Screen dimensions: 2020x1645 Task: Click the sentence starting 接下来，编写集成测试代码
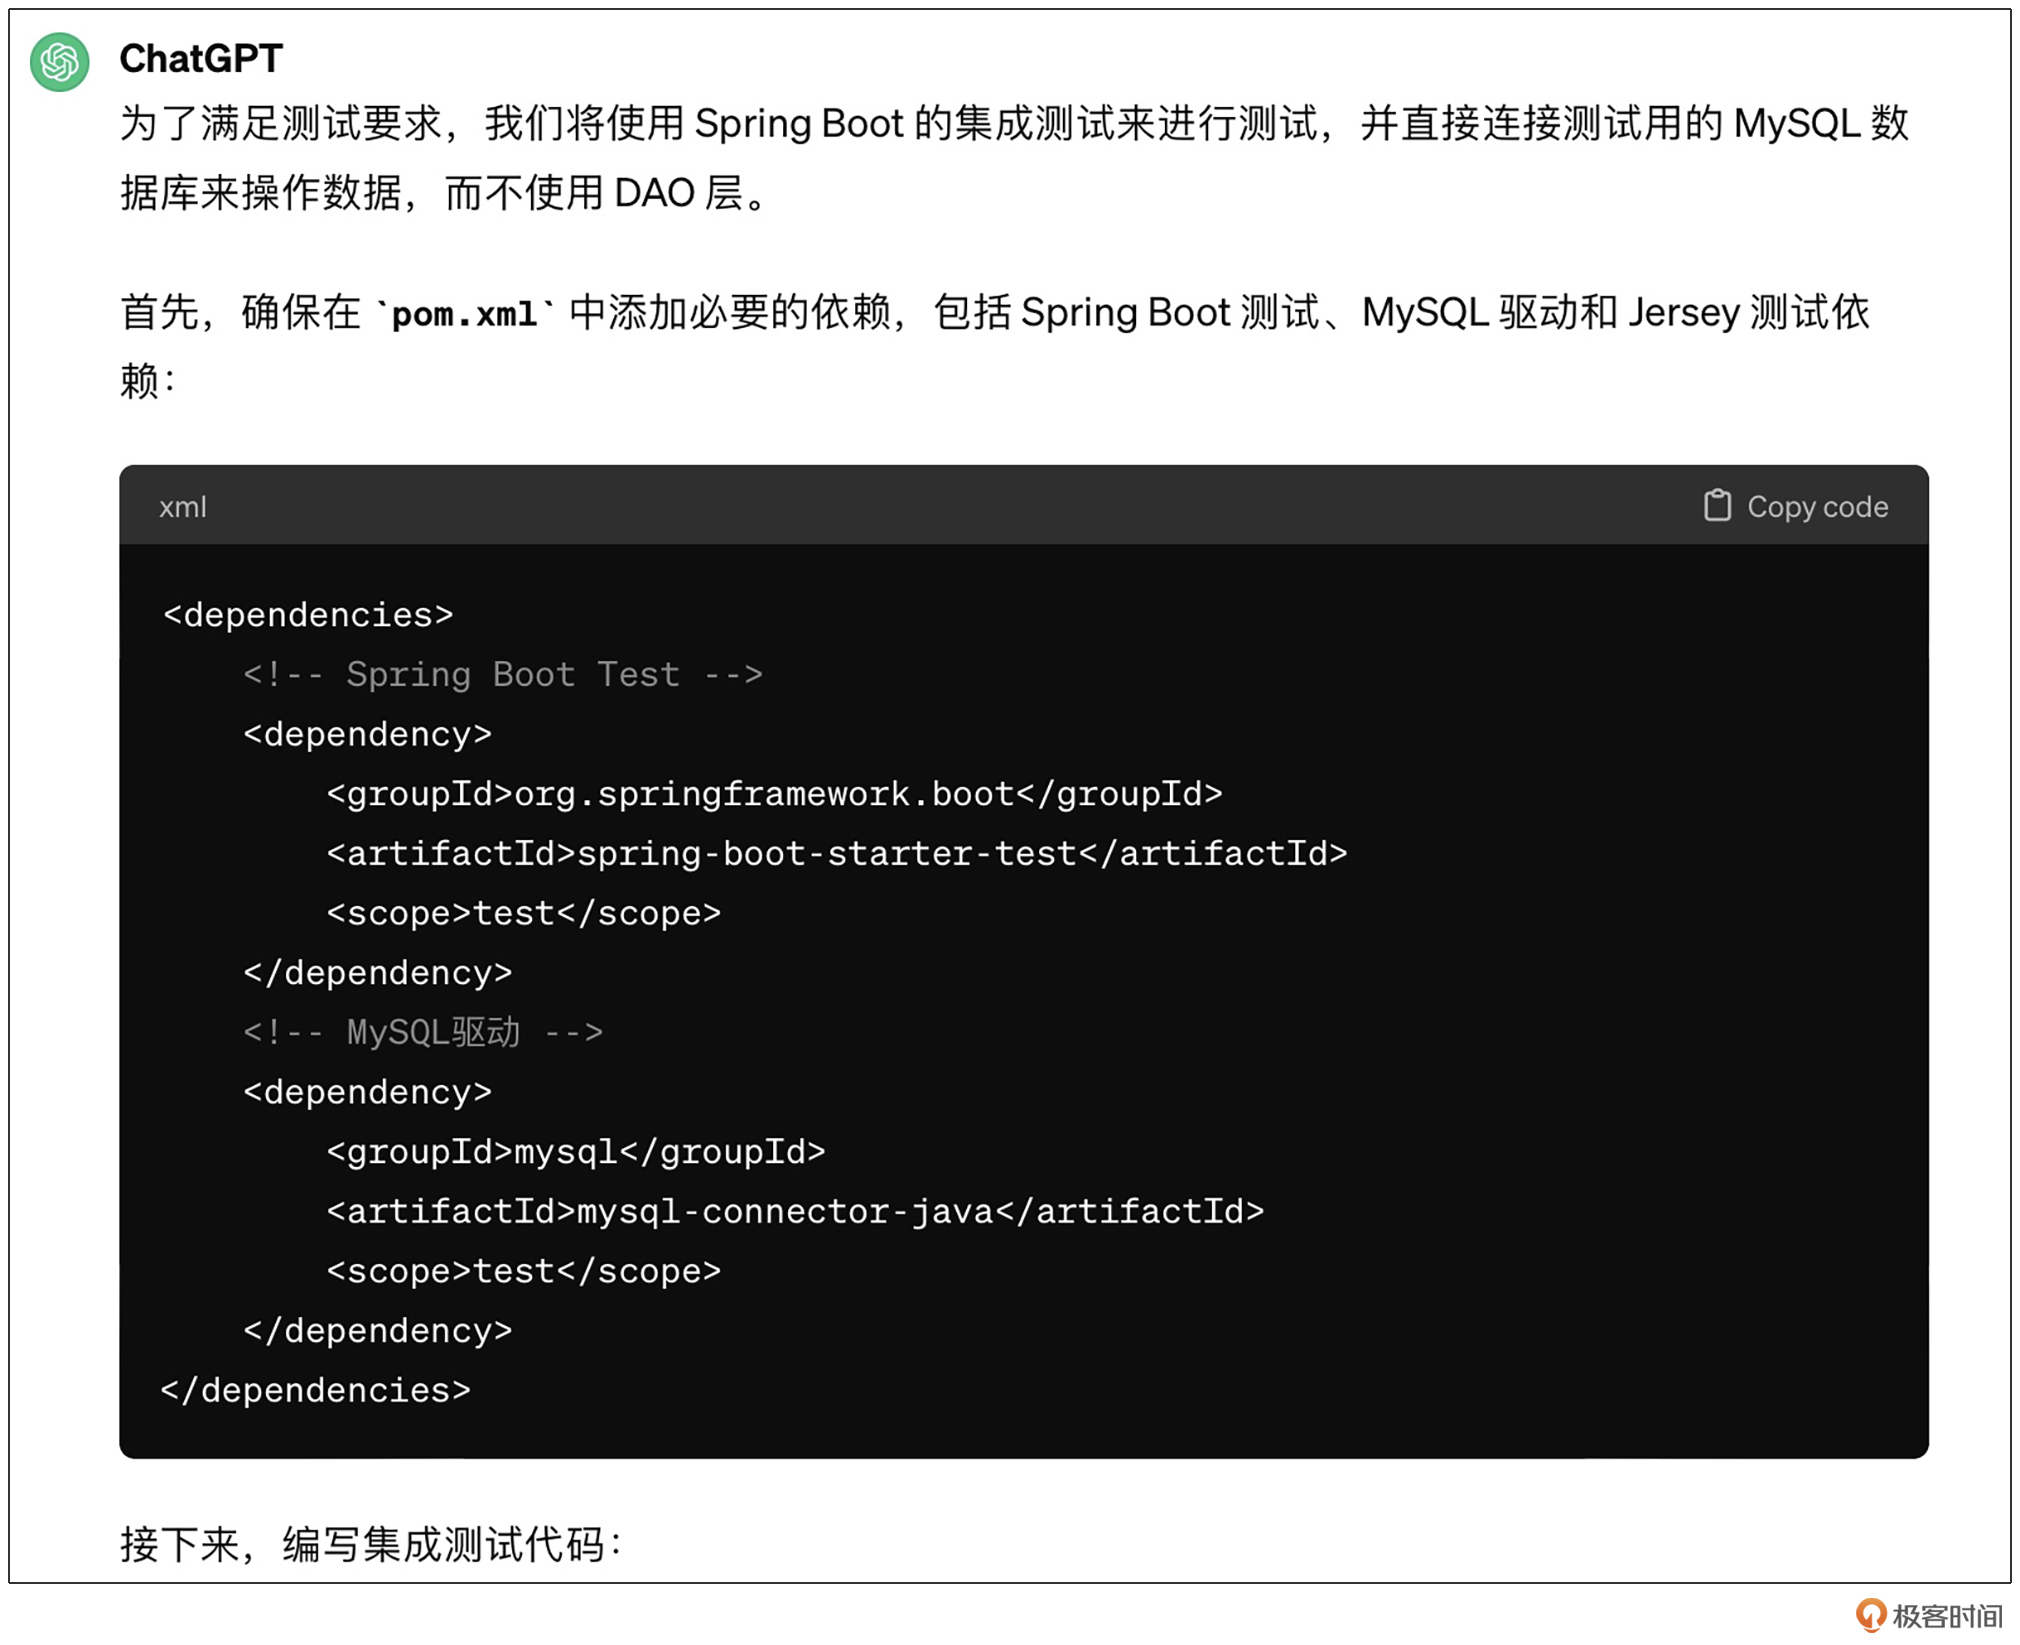pos(371,1543)
